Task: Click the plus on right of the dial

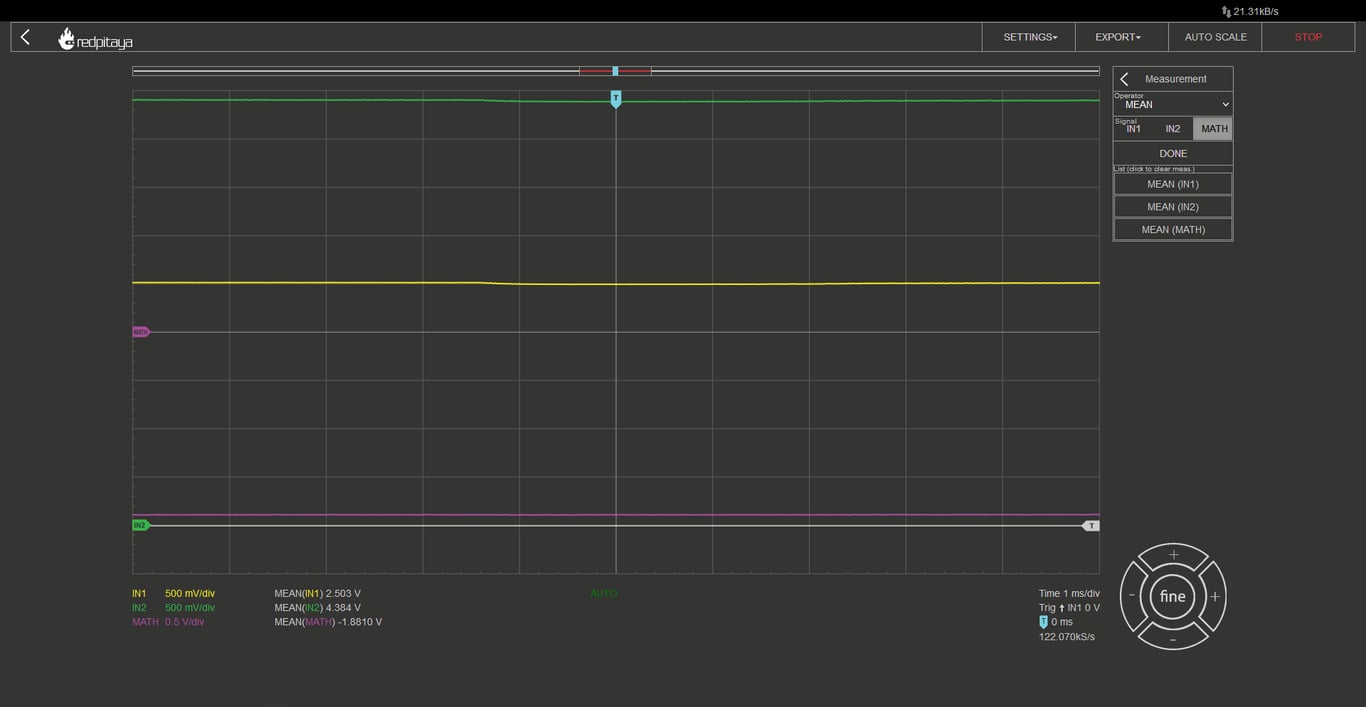Action: tap(1214, 596)
